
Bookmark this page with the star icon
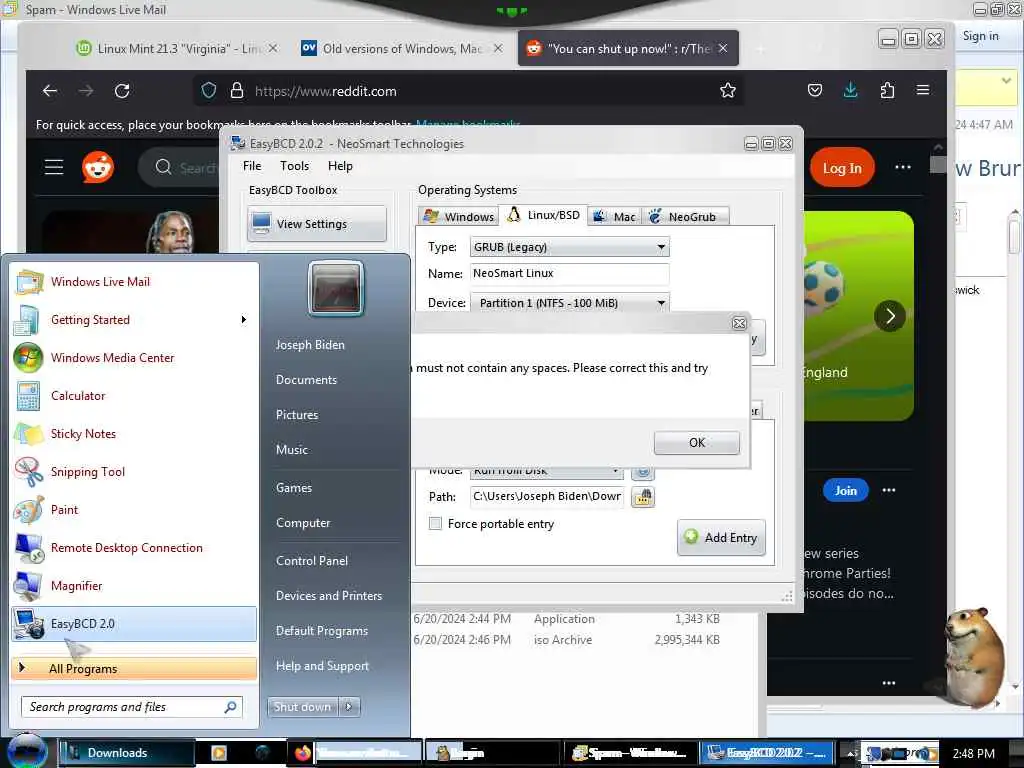(x=728, y=91)
